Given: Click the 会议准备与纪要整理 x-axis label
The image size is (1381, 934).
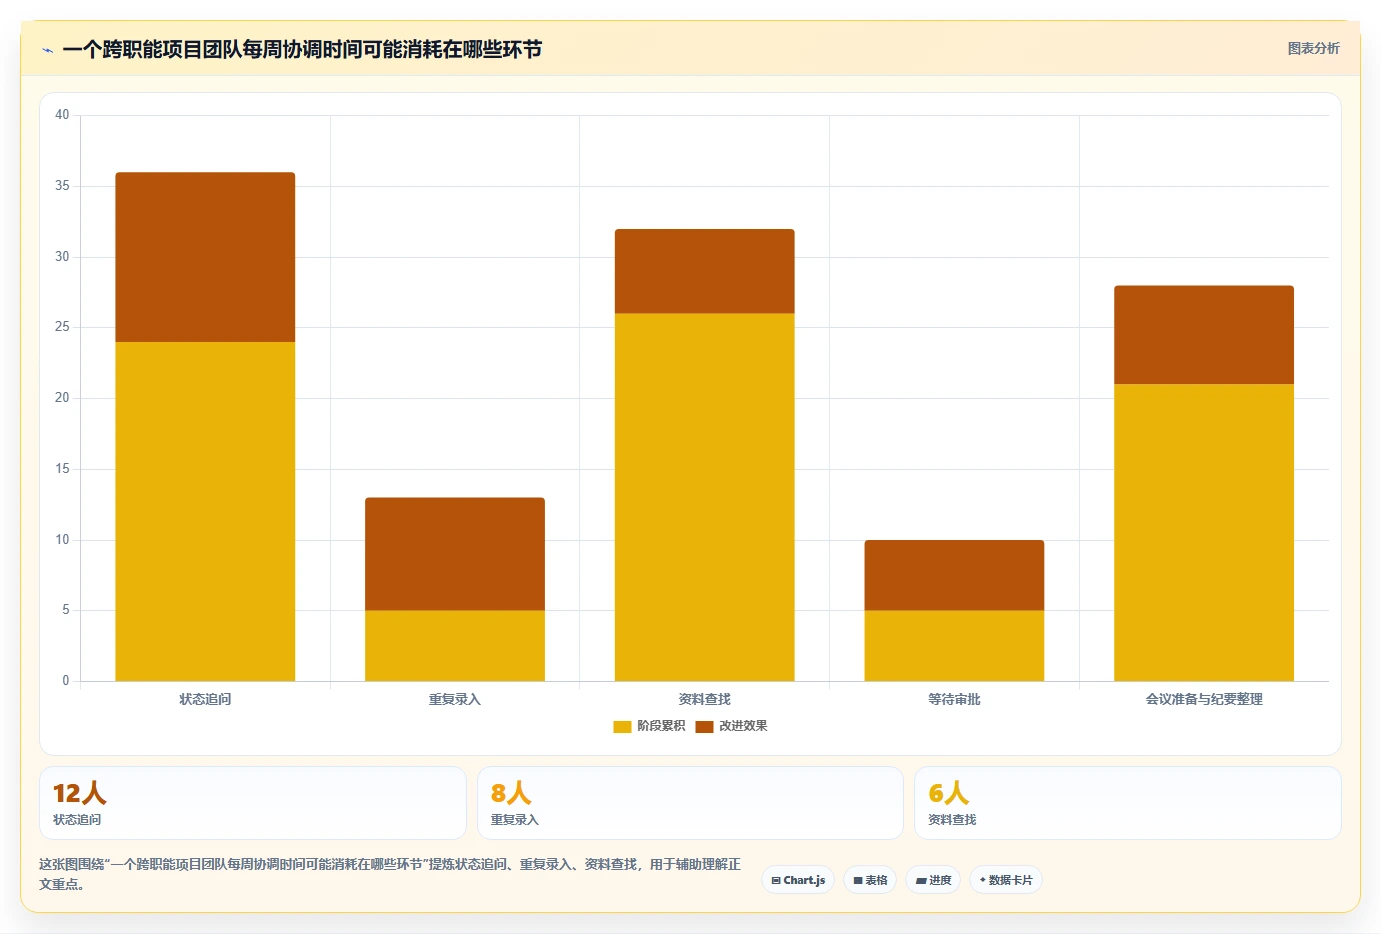Looking at the screenshot, I should coord(1204,699).
